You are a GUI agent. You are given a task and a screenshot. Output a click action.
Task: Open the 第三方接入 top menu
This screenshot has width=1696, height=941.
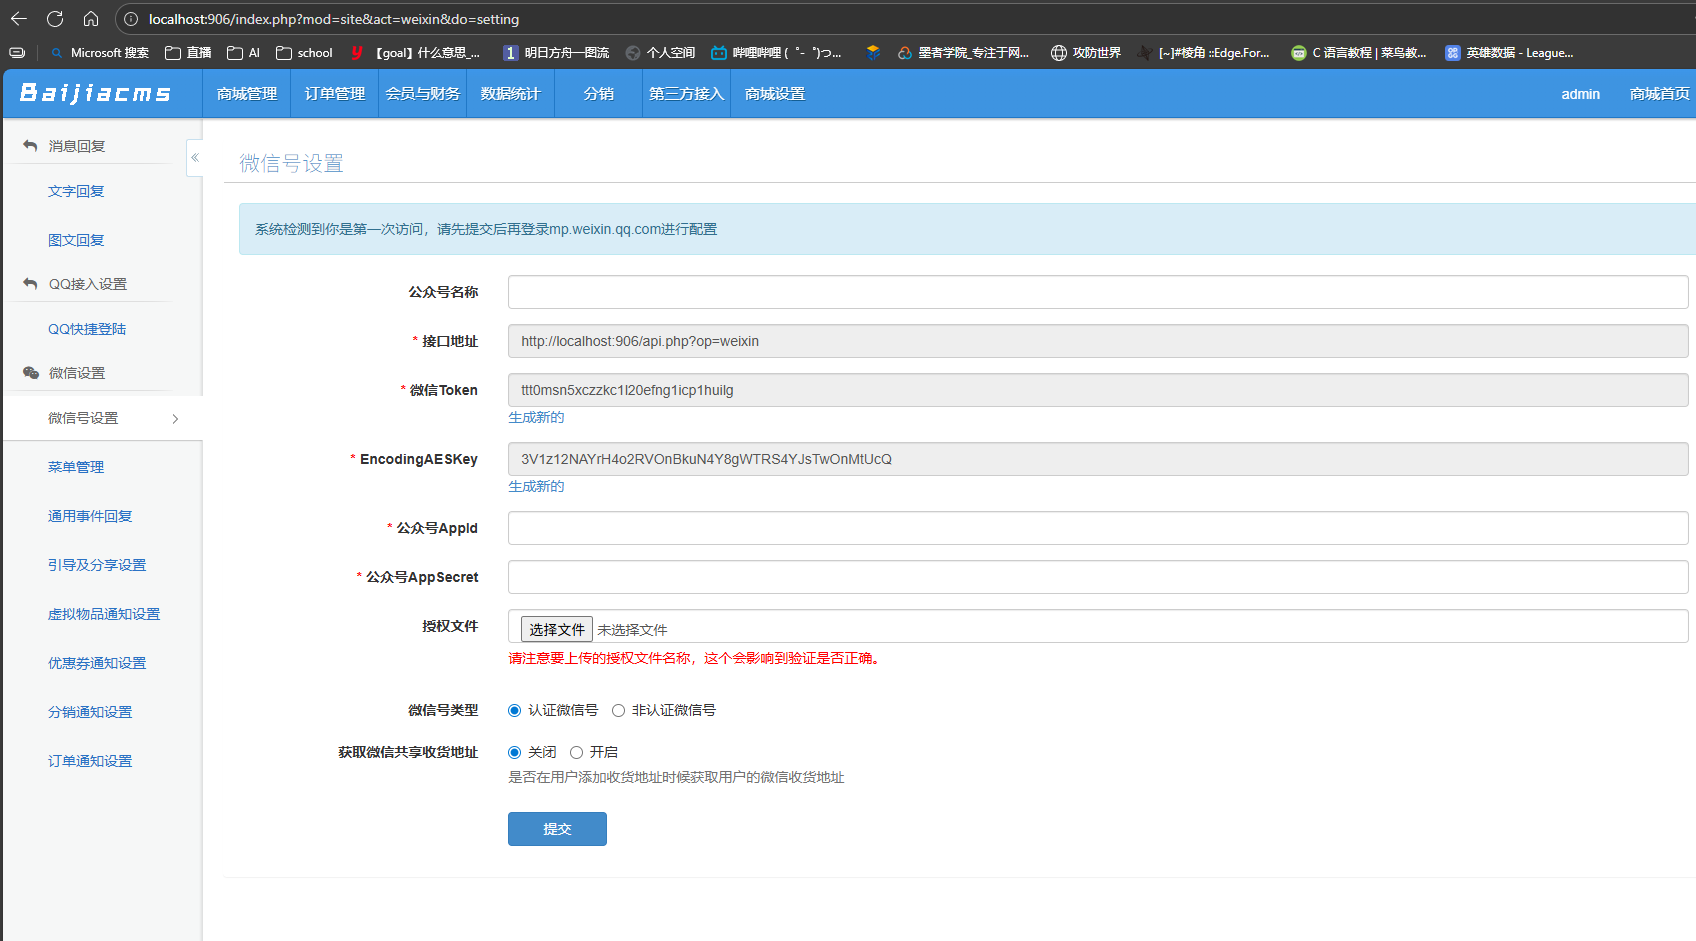click(x=686, y=94)
